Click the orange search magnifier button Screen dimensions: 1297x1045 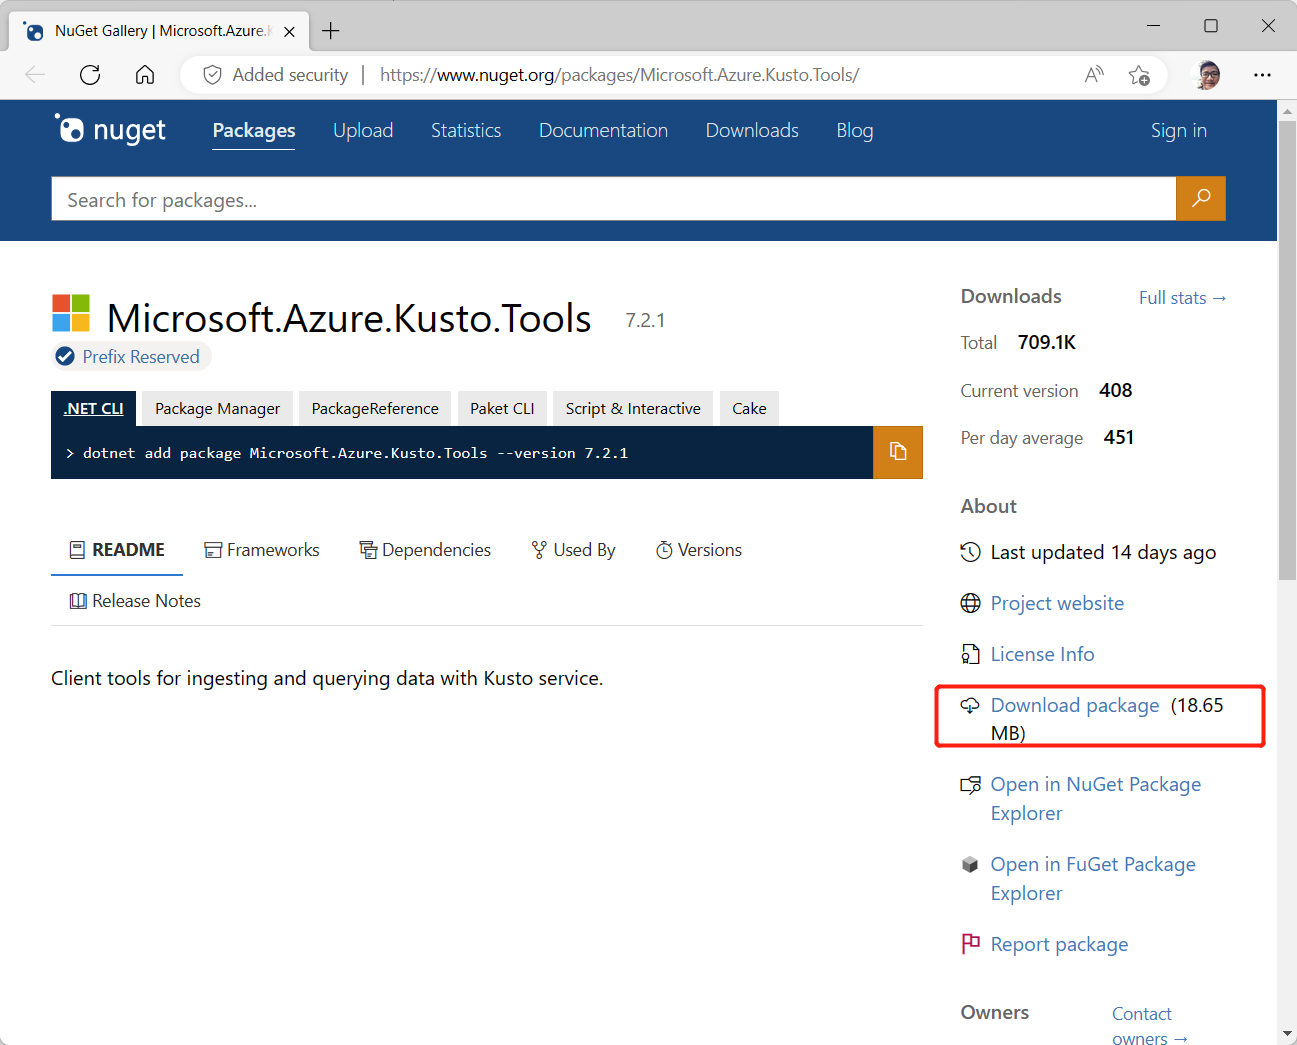click(x=1200, y=198)
